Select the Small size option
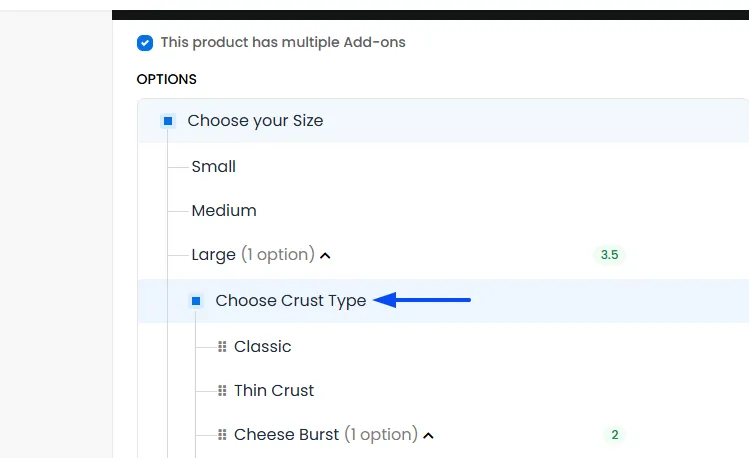The image size is (749, 458). (214, 167)
